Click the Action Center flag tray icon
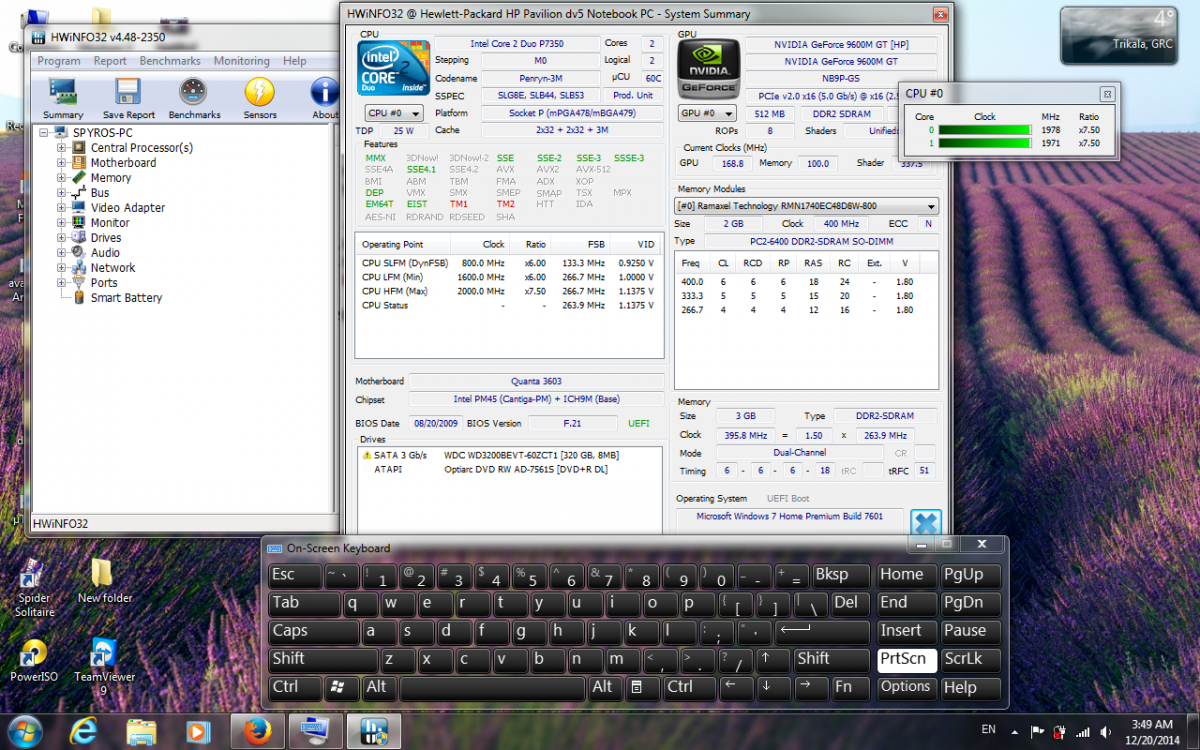The image size is (1200, 750). pyautogui.click(x=1037, y=732)
